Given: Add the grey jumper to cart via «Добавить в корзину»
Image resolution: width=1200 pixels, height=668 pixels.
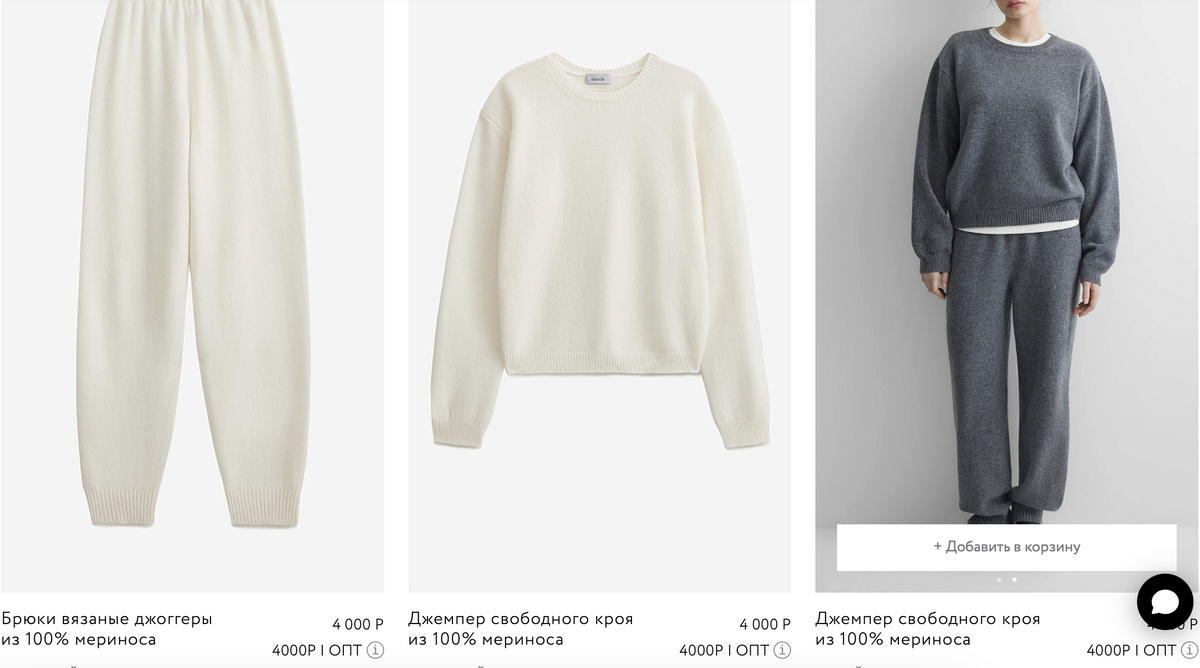Looking at the screenshot, I should [x=1006, y=547].
